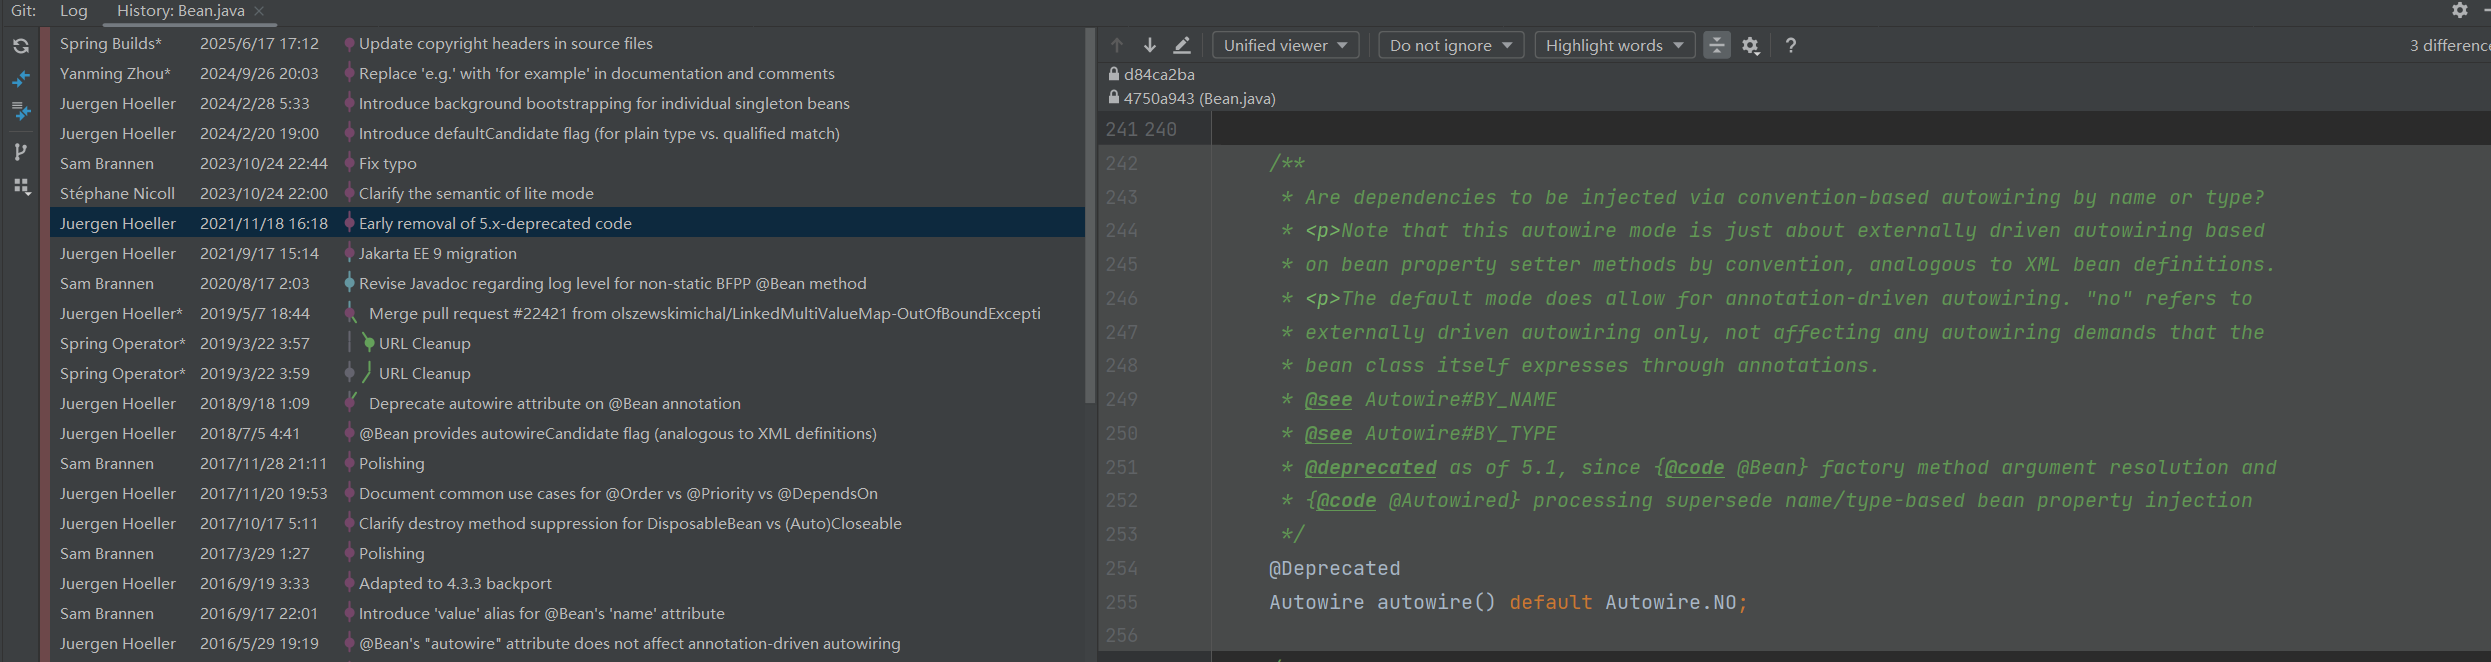The height and width of the screenshot is (662, 2491).
Task: Click the Show Diff blue arrows icon
Action: (21, 79)
